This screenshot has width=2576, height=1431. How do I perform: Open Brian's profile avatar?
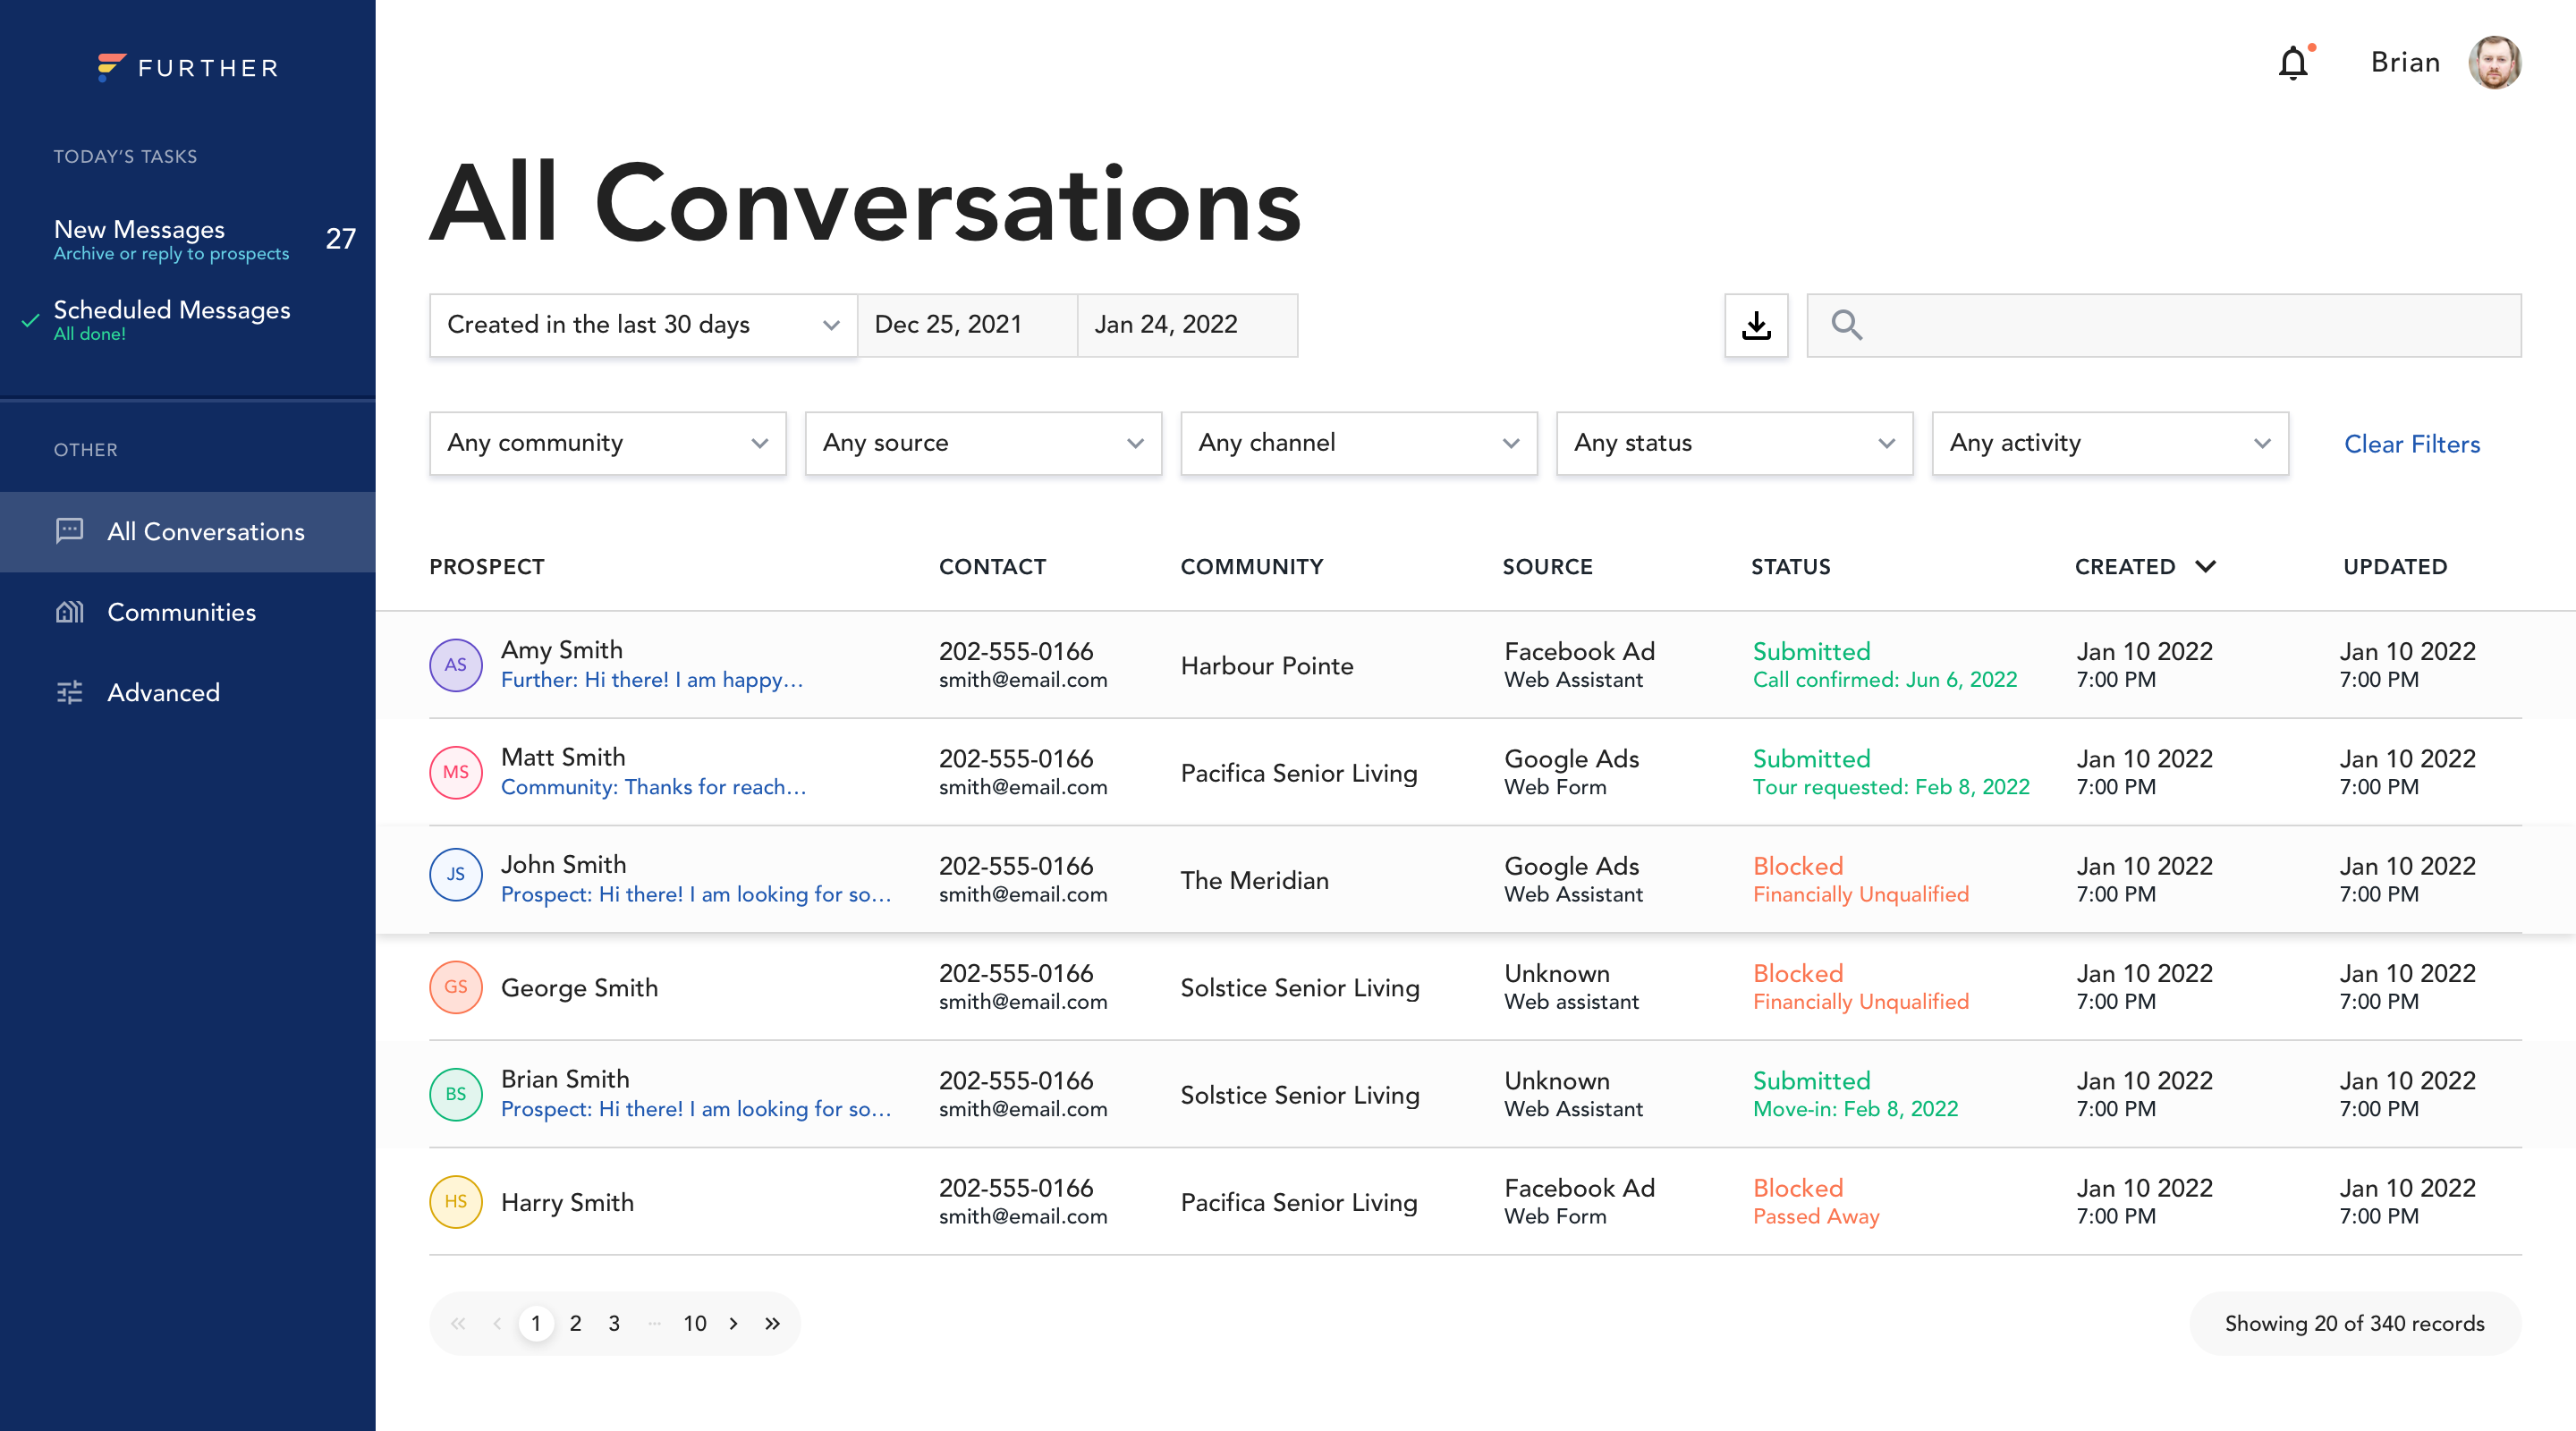[2494, 63]
